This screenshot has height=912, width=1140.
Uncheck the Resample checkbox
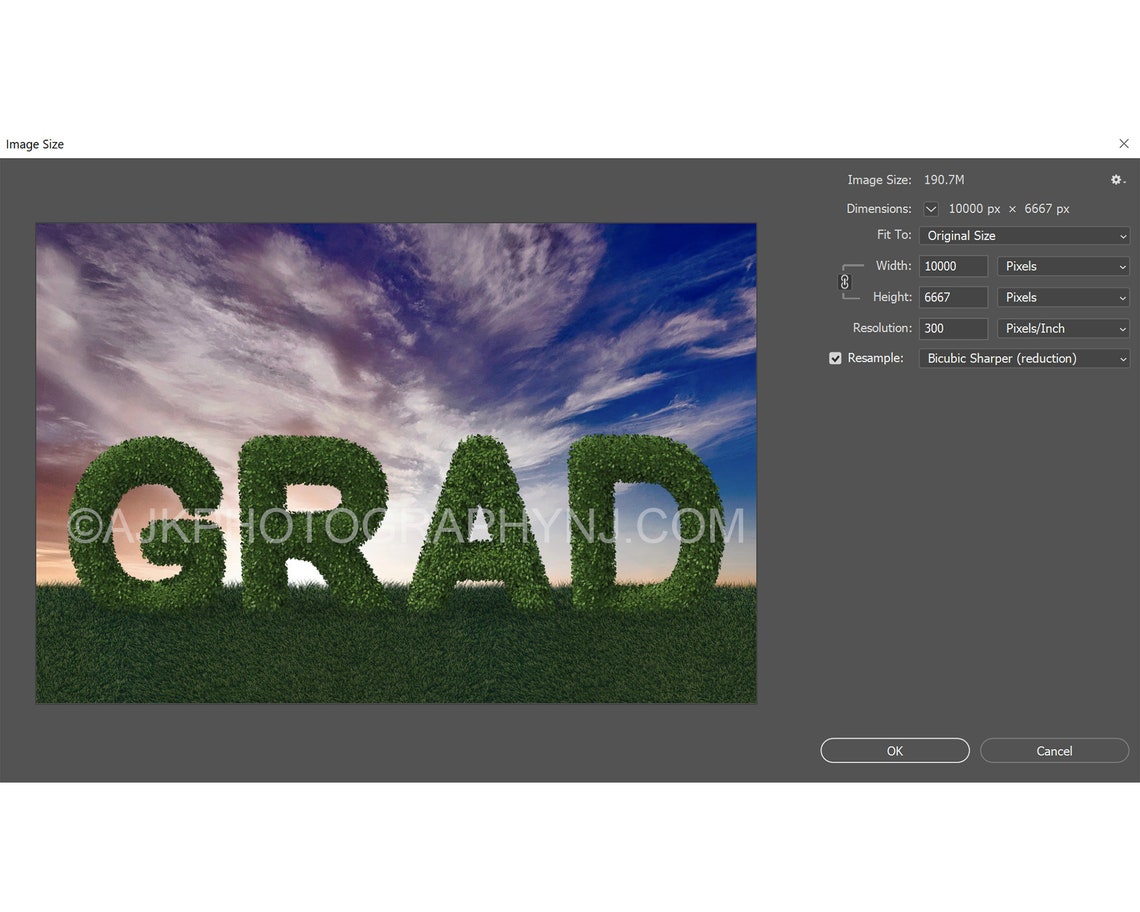(835, 358)
